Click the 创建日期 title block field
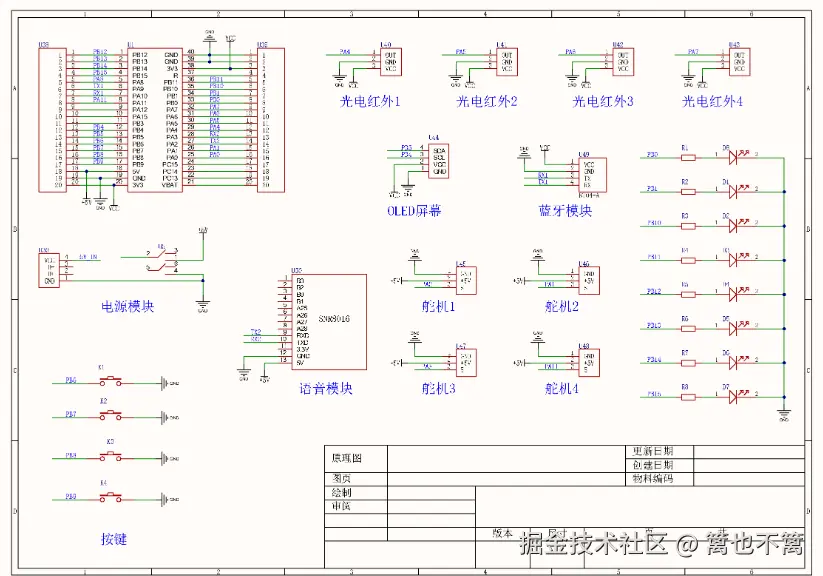The image size is (823, 576). pos(660,465)
